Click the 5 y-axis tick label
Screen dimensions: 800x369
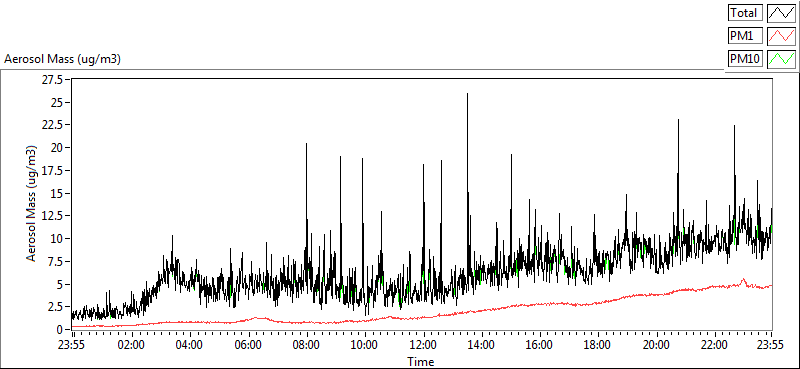(60, 284)
